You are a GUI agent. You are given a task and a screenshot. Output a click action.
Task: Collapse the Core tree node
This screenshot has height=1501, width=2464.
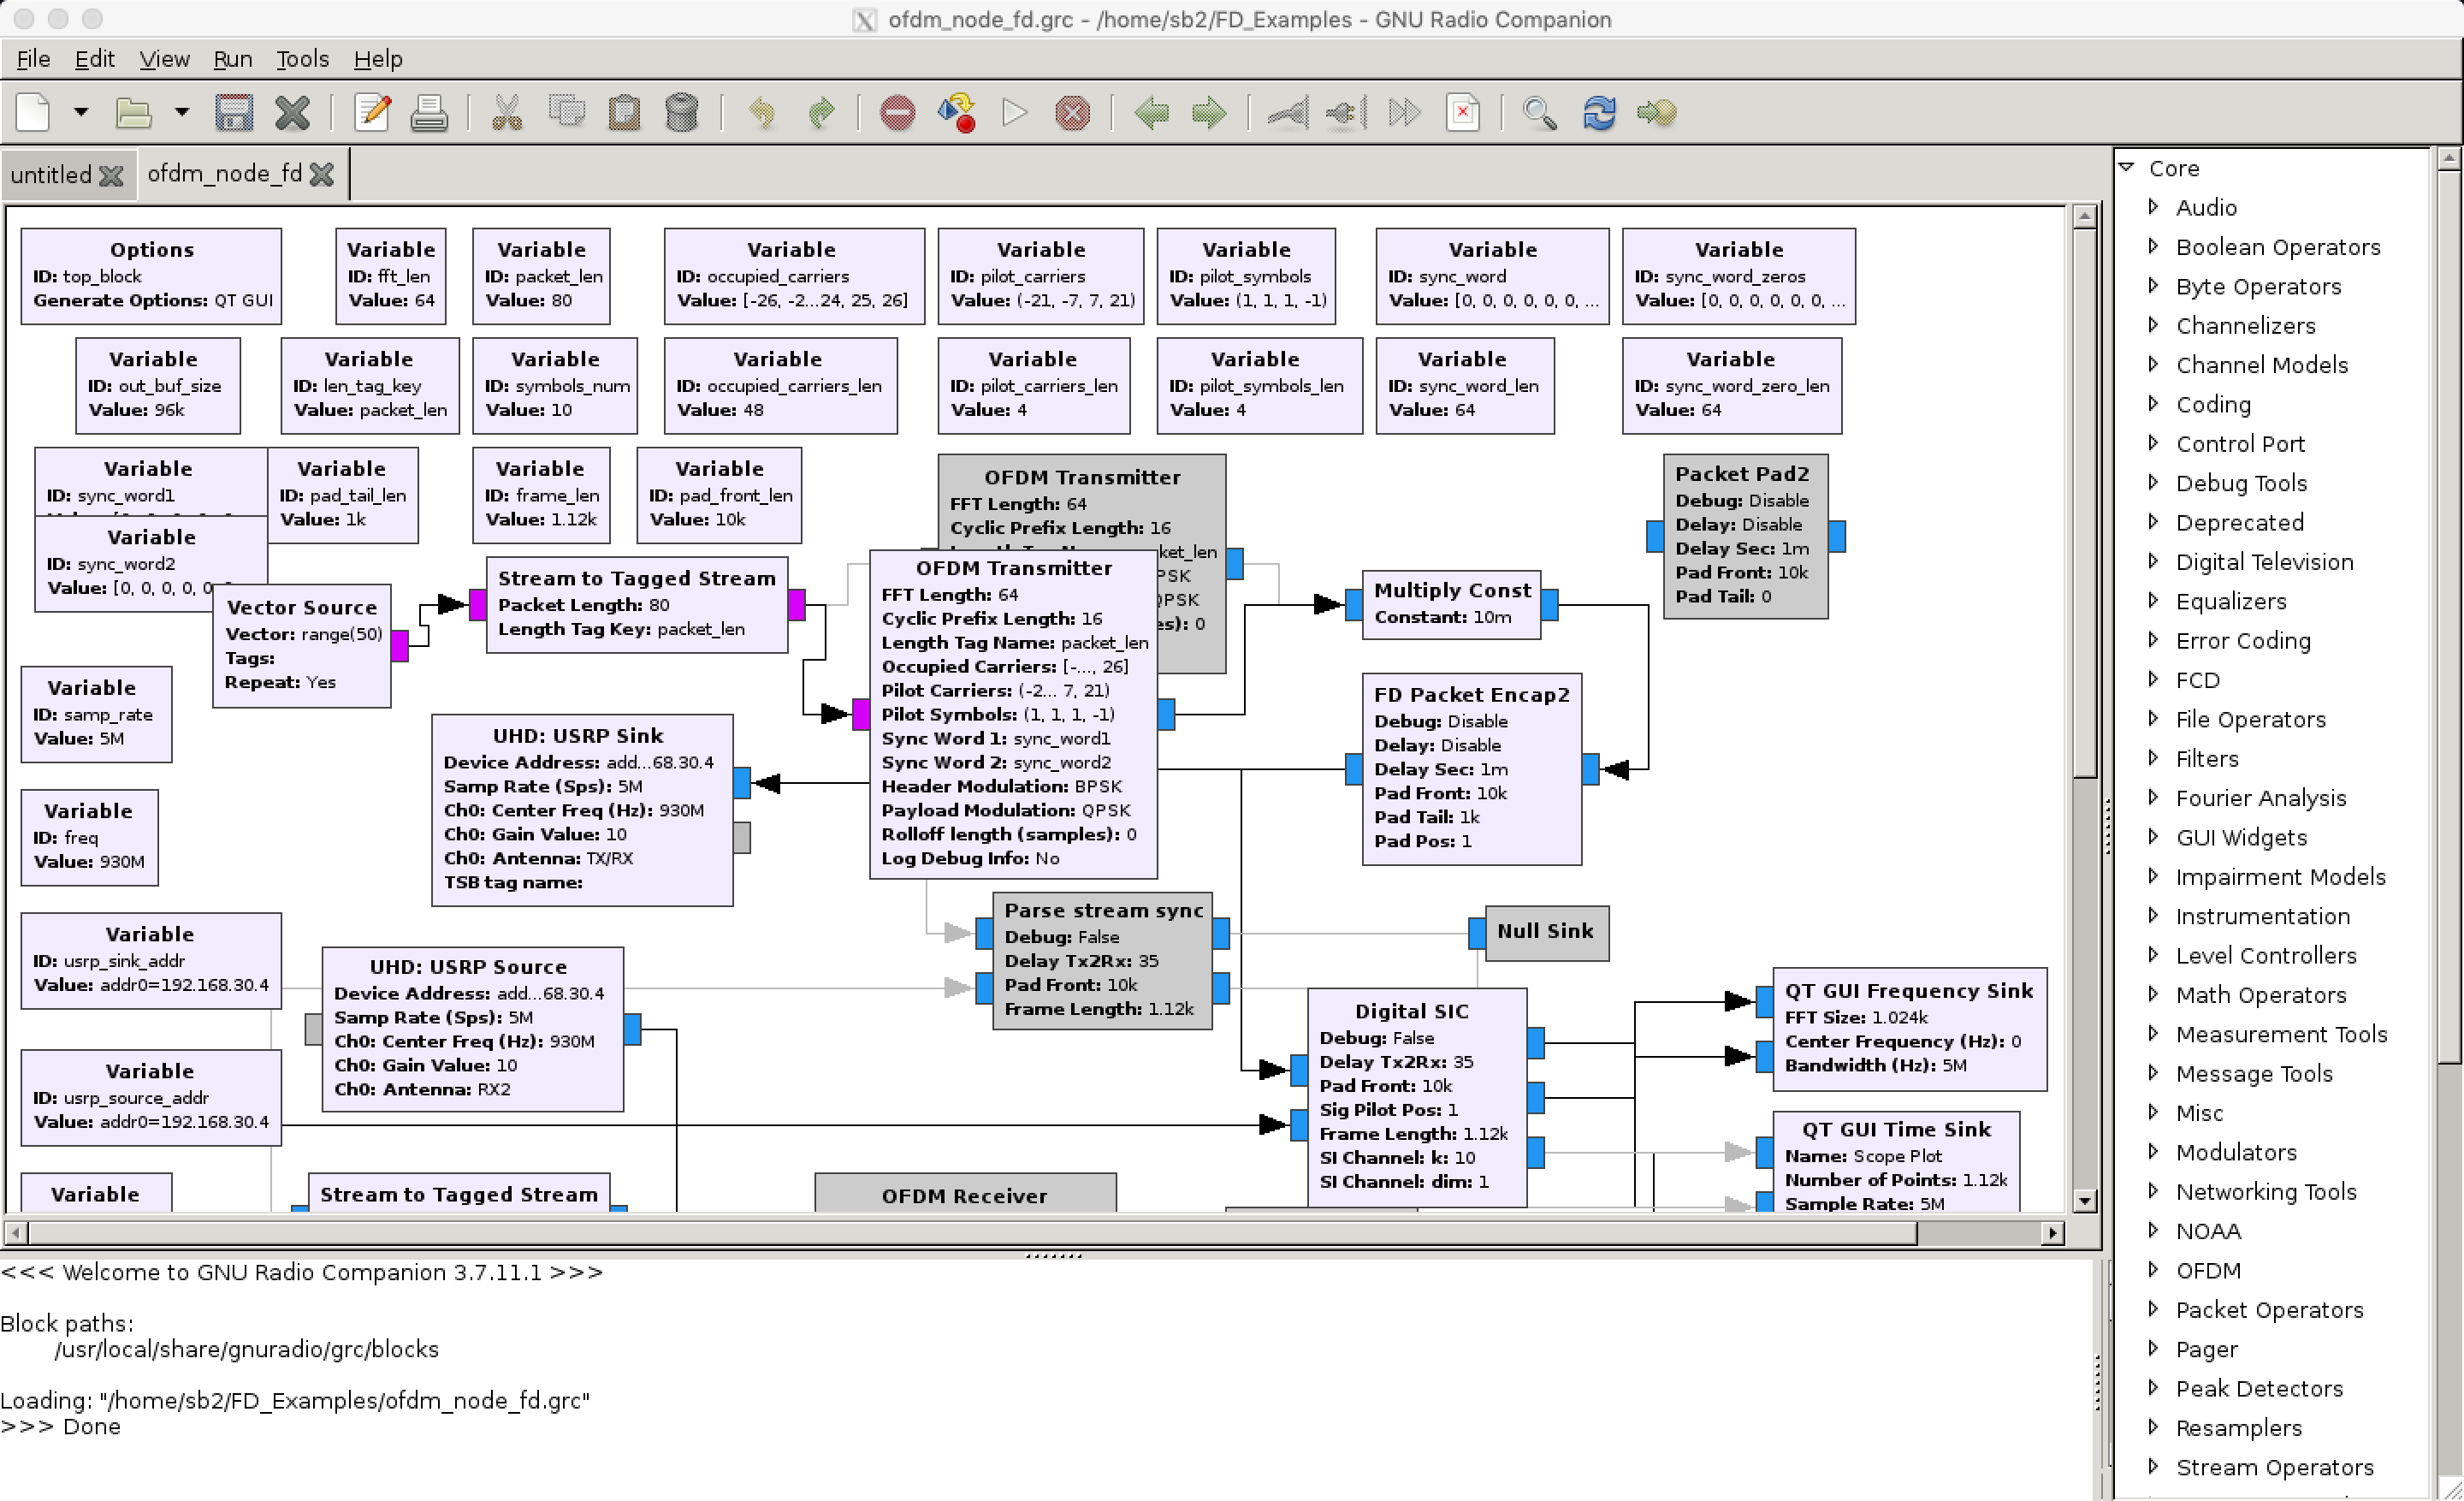[2128, 168]
